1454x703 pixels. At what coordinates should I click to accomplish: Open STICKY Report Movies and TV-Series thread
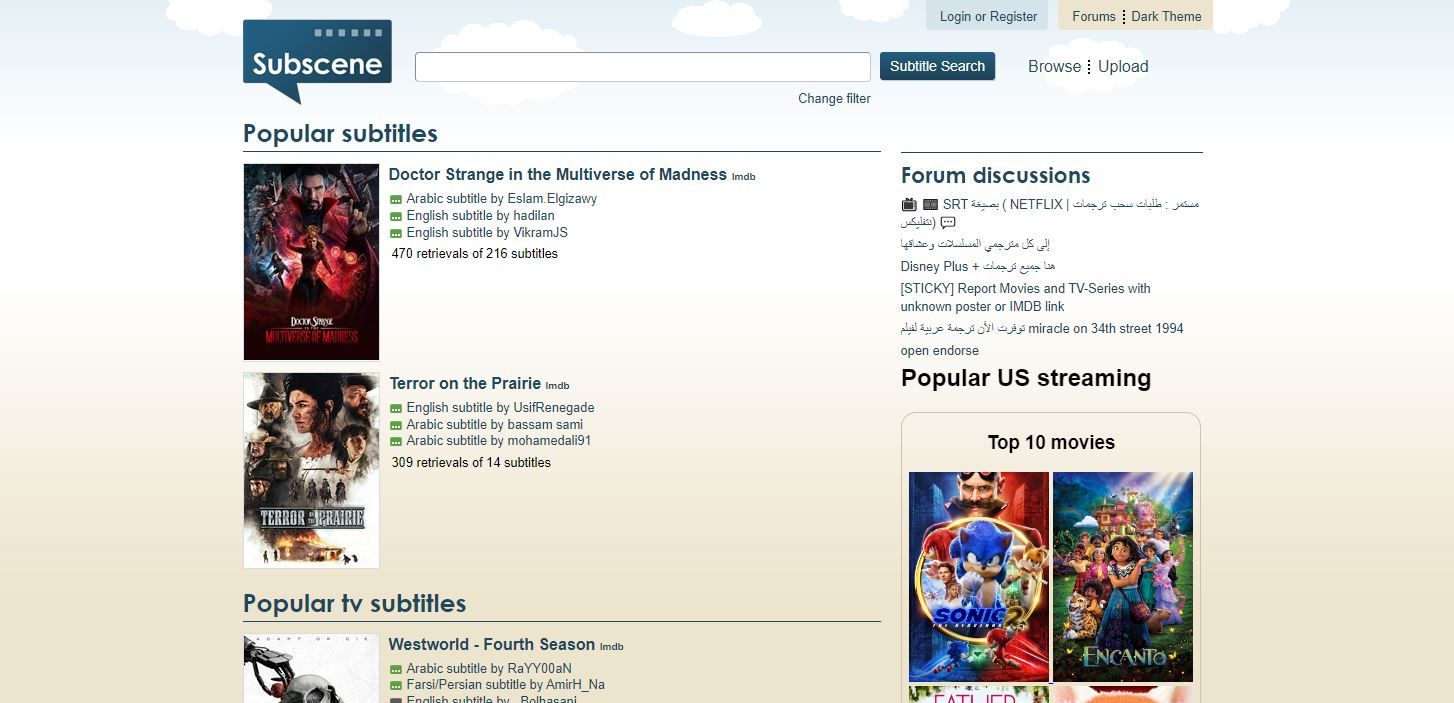pyautogui.click(x=1026, y=298)
